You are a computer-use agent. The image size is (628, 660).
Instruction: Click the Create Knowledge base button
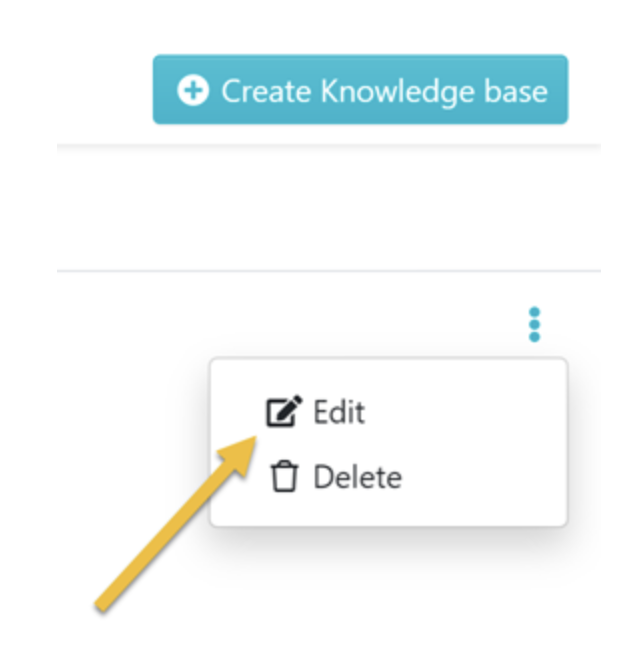[360, 89]
